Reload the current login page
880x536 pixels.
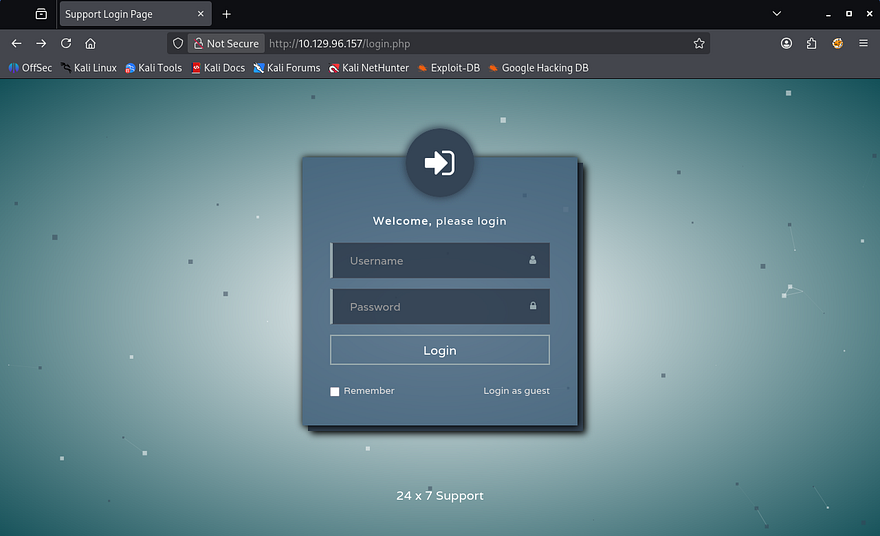66,44
